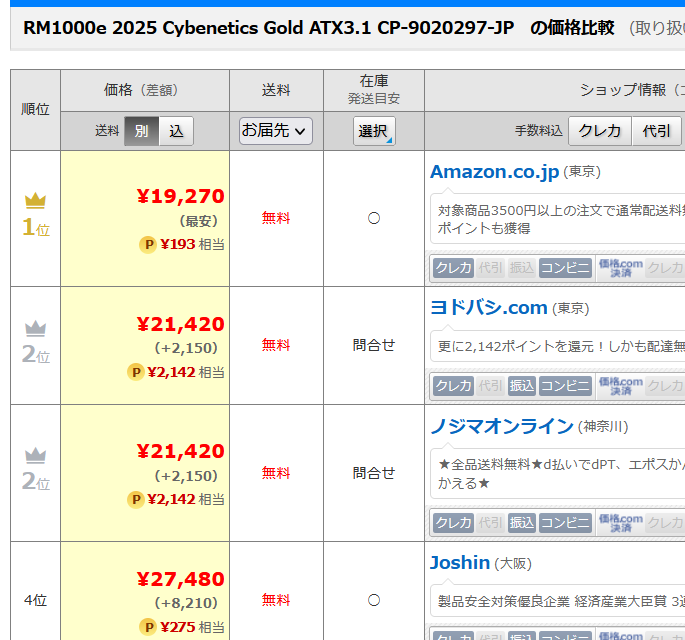Click 無料 shipping in Amazon row
The height and width of the screenshot is (640, 685).
276,218
